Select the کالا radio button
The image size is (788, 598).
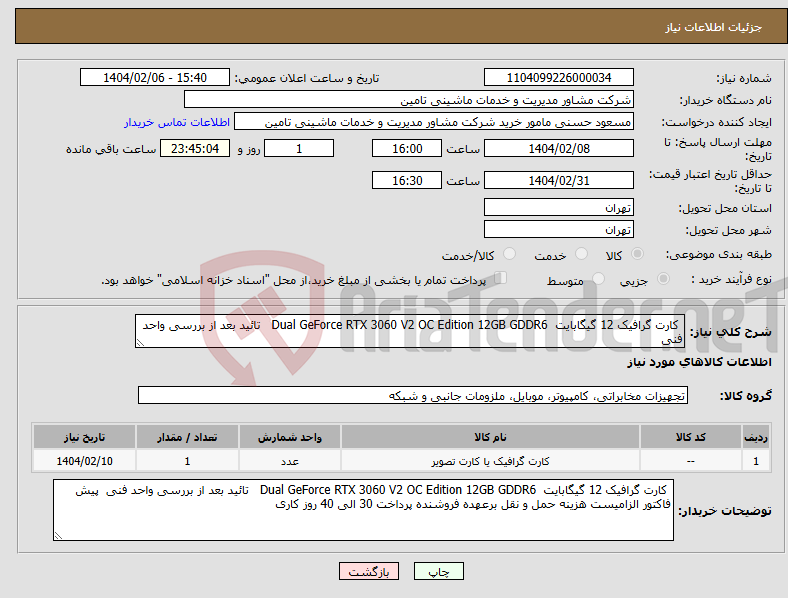[x=637, y=254]
